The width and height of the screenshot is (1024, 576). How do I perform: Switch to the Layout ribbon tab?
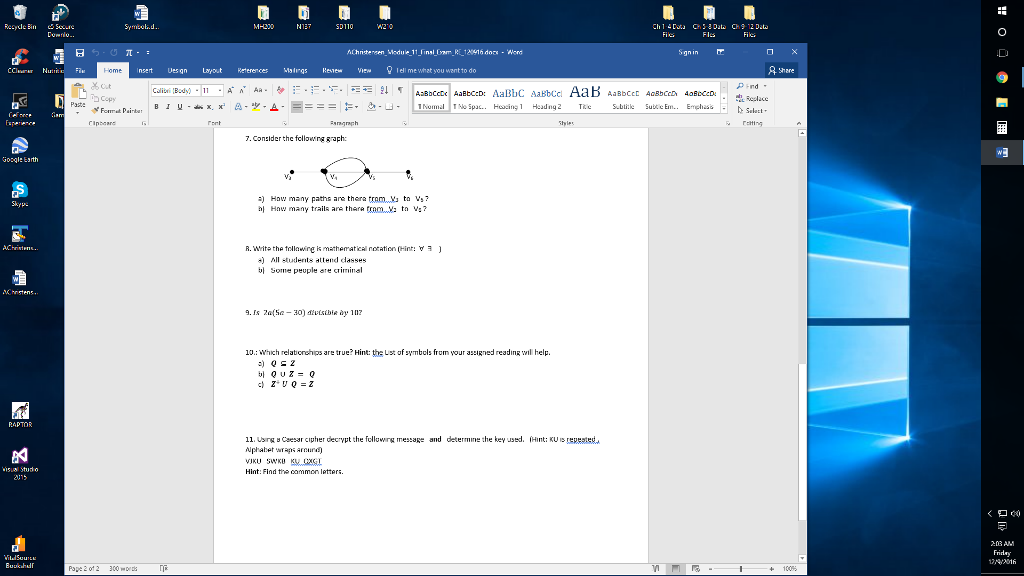tap(212, 71)
